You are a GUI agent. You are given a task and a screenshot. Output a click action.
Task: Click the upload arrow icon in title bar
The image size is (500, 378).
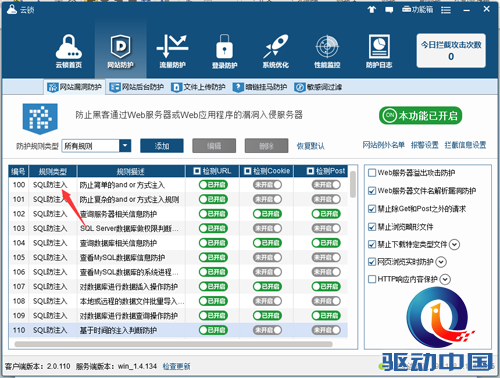(372, 10)
